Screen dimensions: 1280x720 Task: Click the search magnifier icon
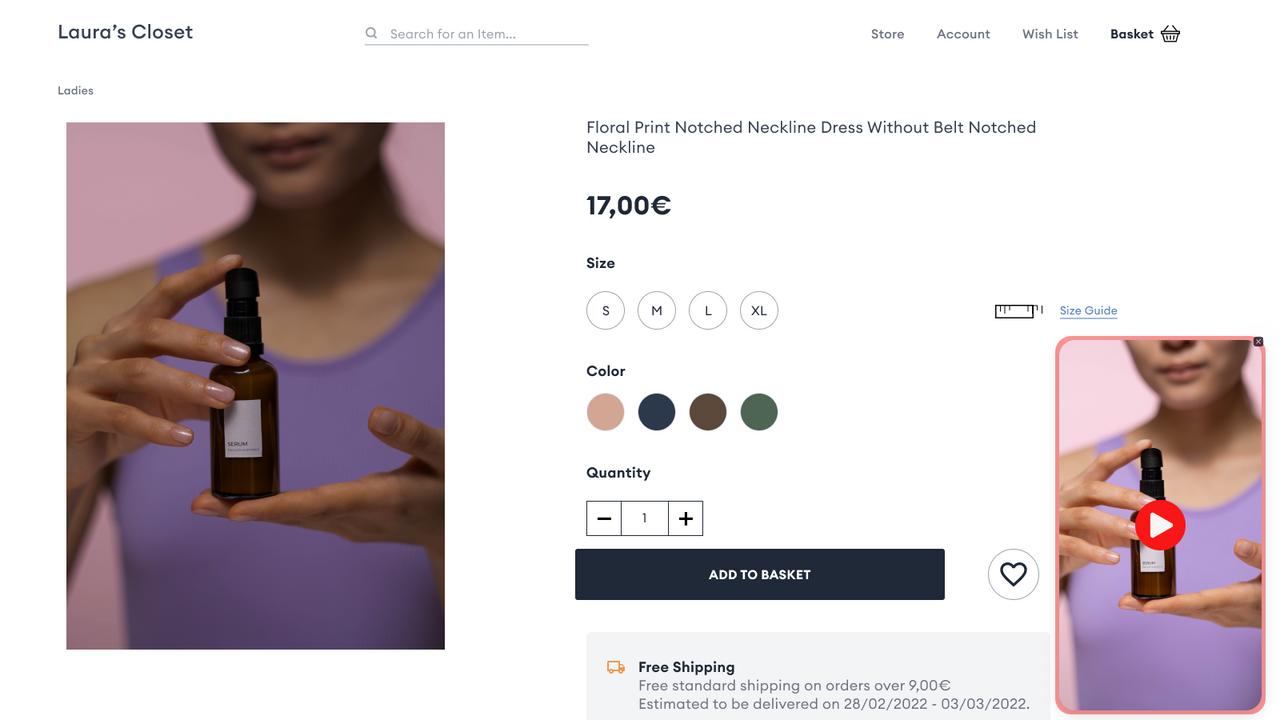pyautogui.click(x=371, y=33)
